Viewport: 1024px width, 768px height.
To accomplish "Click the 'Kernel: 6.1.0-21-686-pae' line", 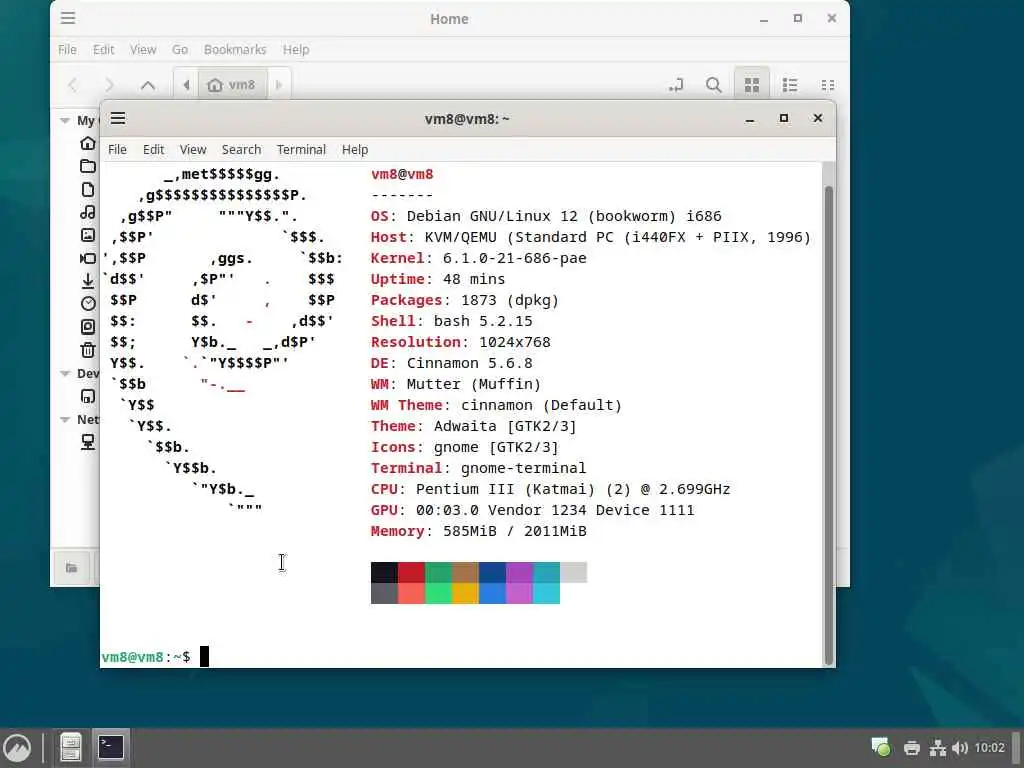I will [x=479, y=258].
